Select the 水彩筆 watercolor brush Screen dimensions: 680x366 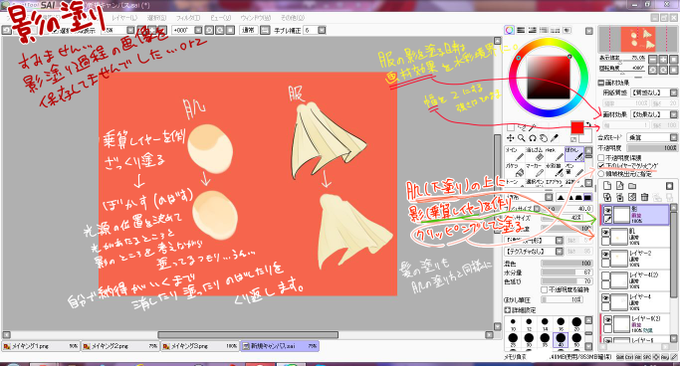[x=554, y=170]
